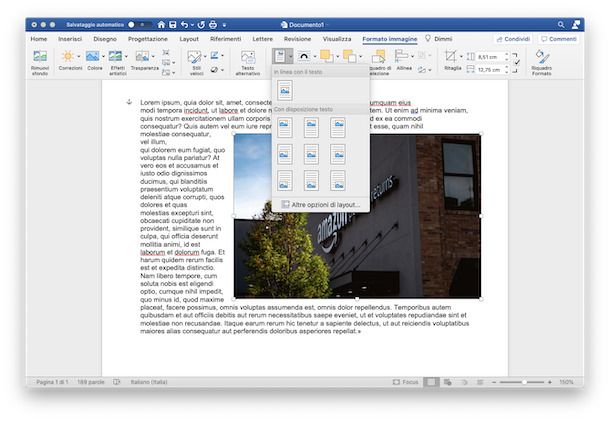The height and width of the screenshot is (421, 610).
Task: Expand the Colore dropdown arrow
Action: click(x=103, y=56)
